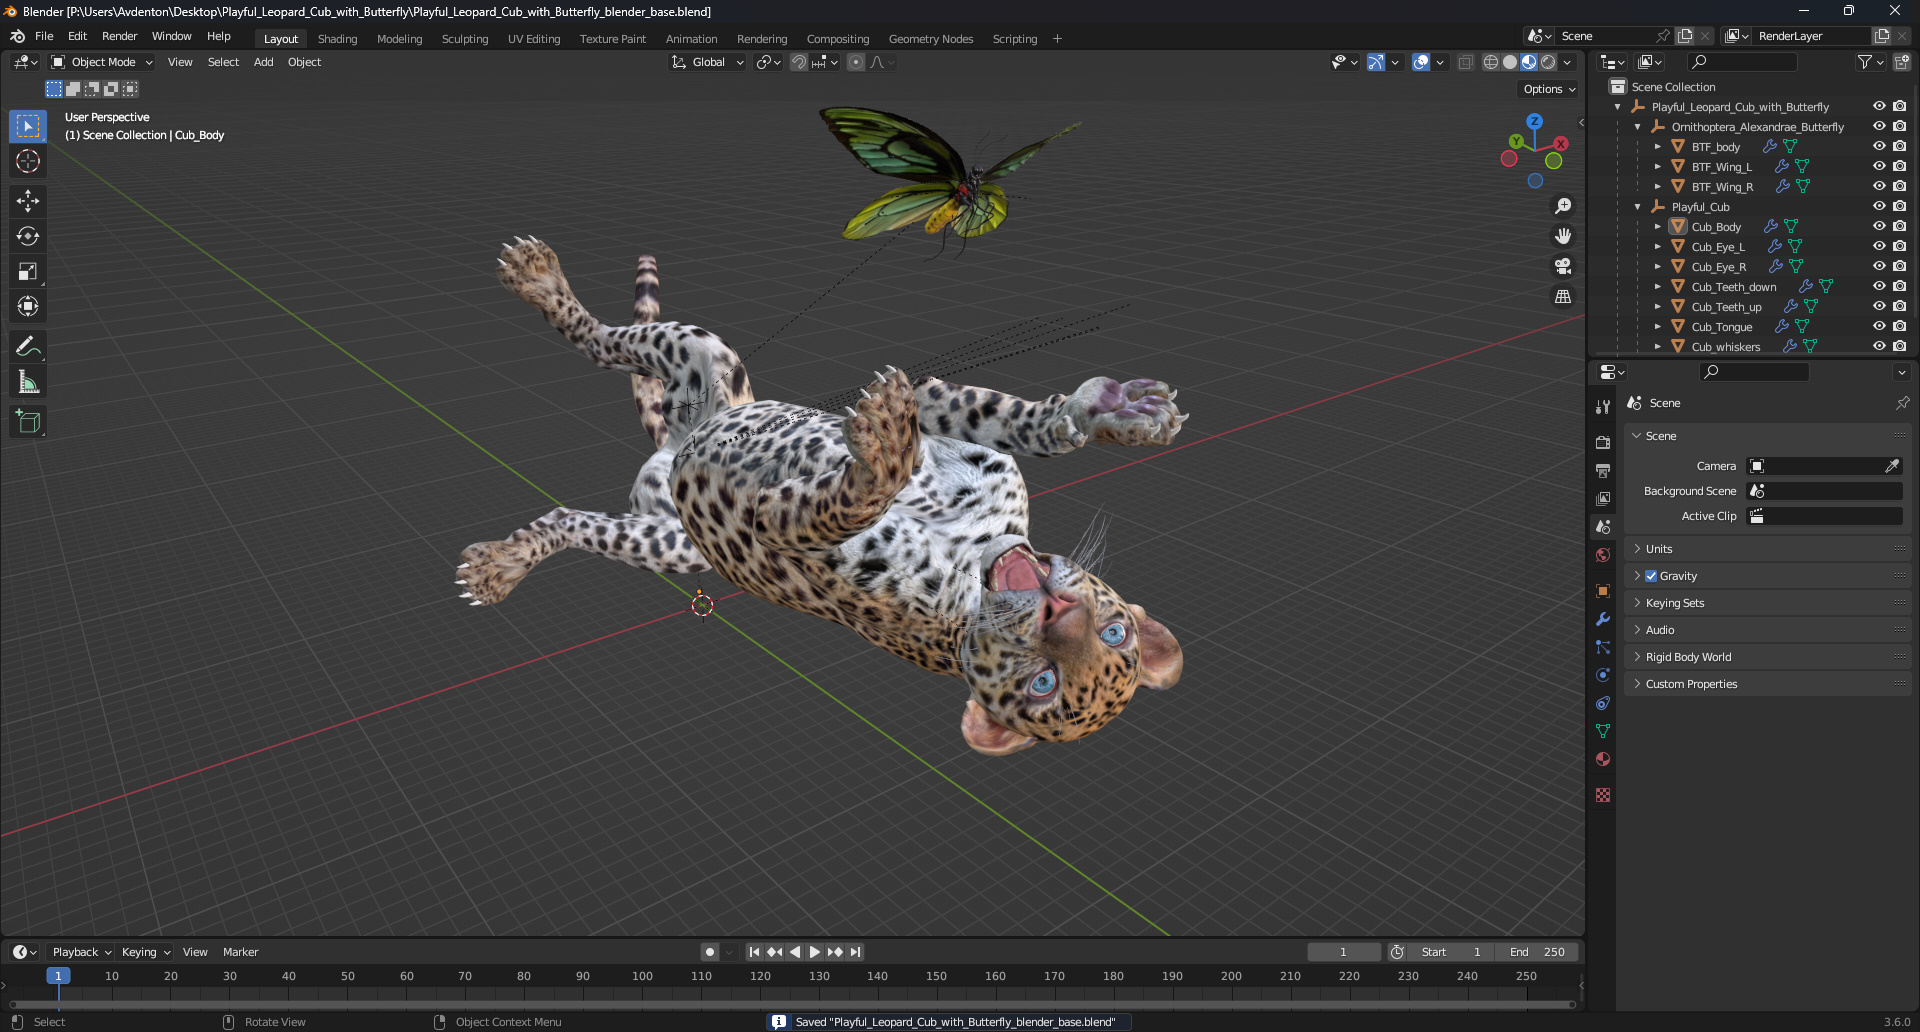Open the Physics properties tab
The image size is (1920, 1032).
(1603, 675)
